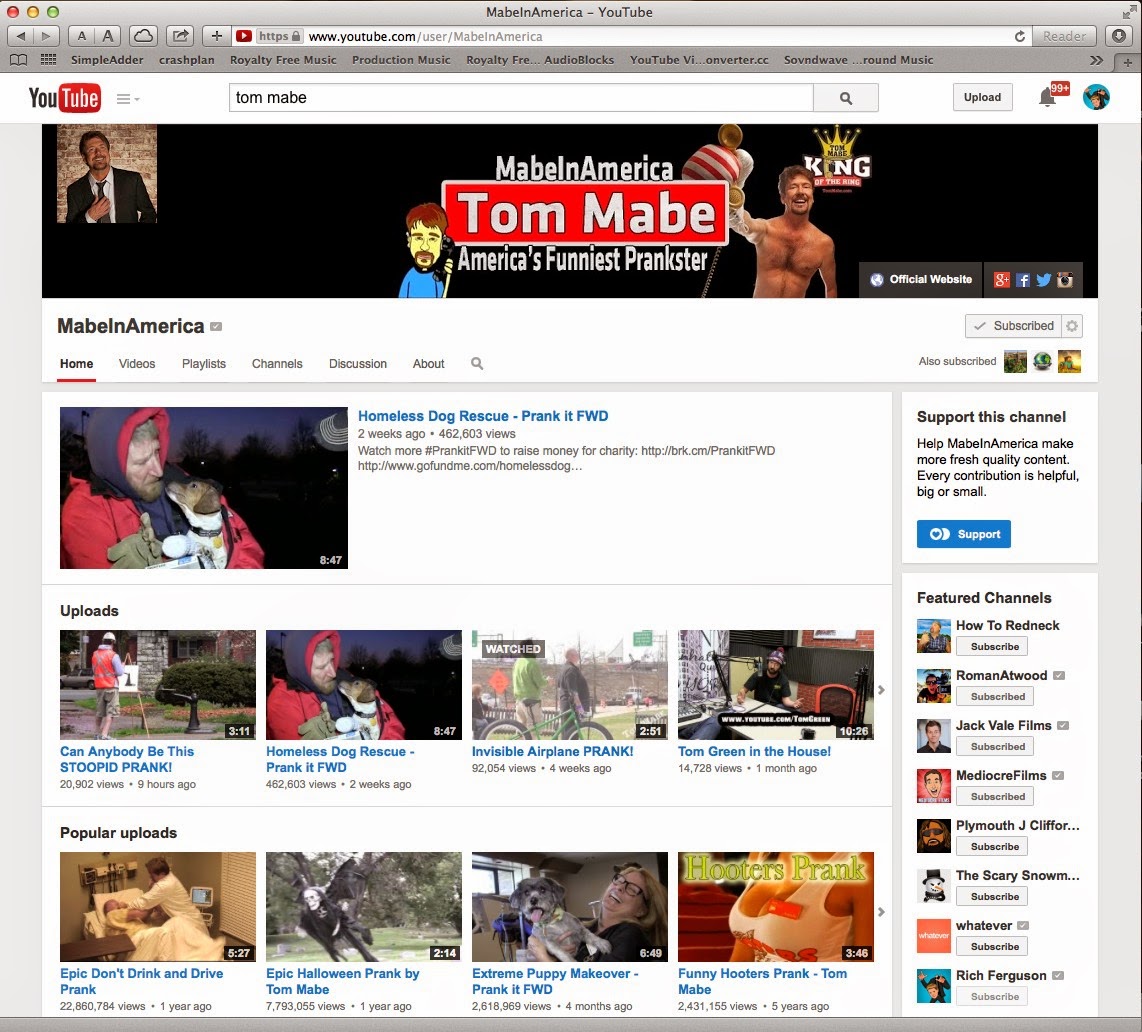This screenshot has height=1032, width=1142.
Task: Open Royalty Free Music bookmark
Action: [283, 60]
